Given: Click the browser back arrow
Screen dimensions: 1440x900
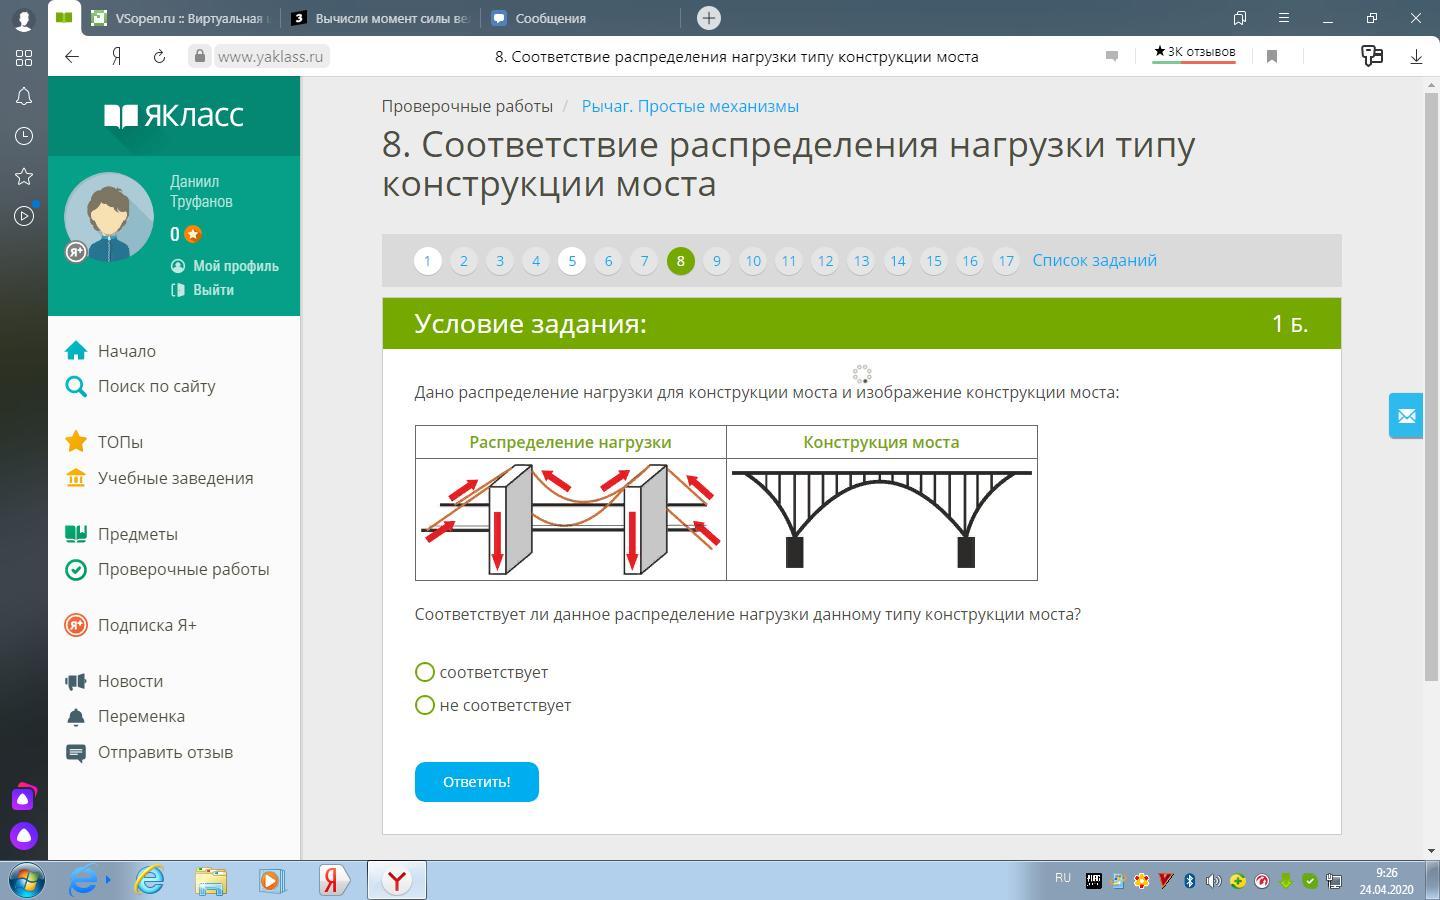Looking at the screenshot, I should 72,57.
